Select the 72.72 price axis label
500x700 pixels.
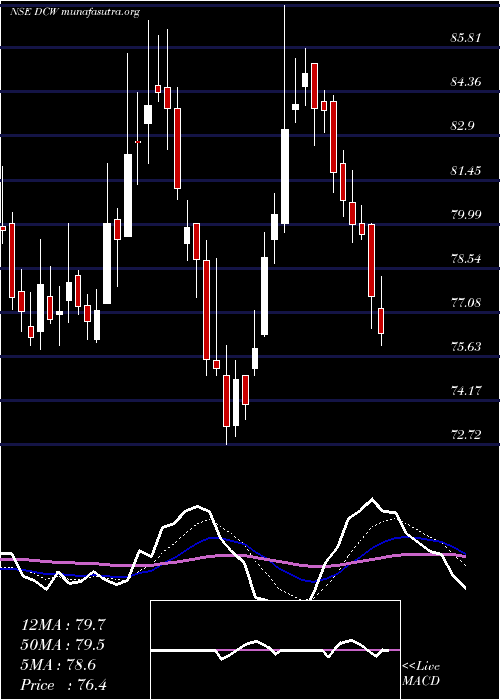(x=466, y=435)
